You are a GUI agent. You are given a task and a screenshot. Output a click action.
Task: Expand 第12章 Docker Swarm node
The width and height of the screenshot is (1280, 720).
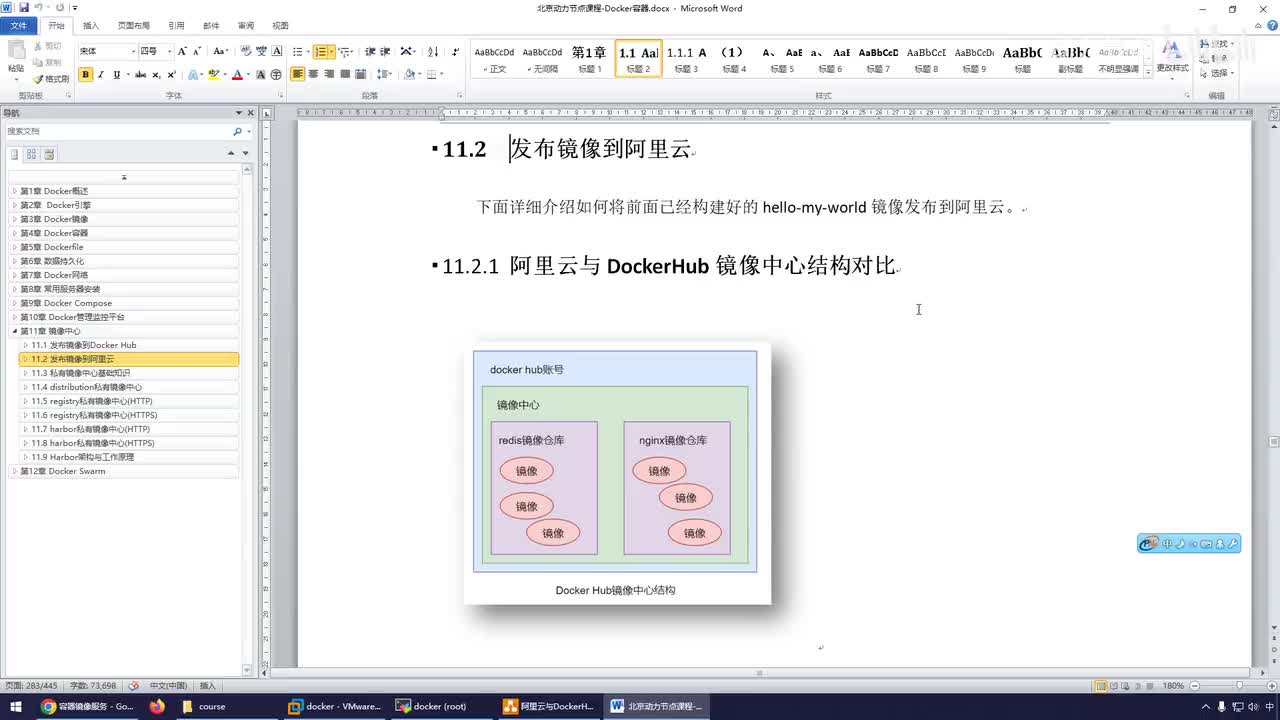tap(14, 471)
